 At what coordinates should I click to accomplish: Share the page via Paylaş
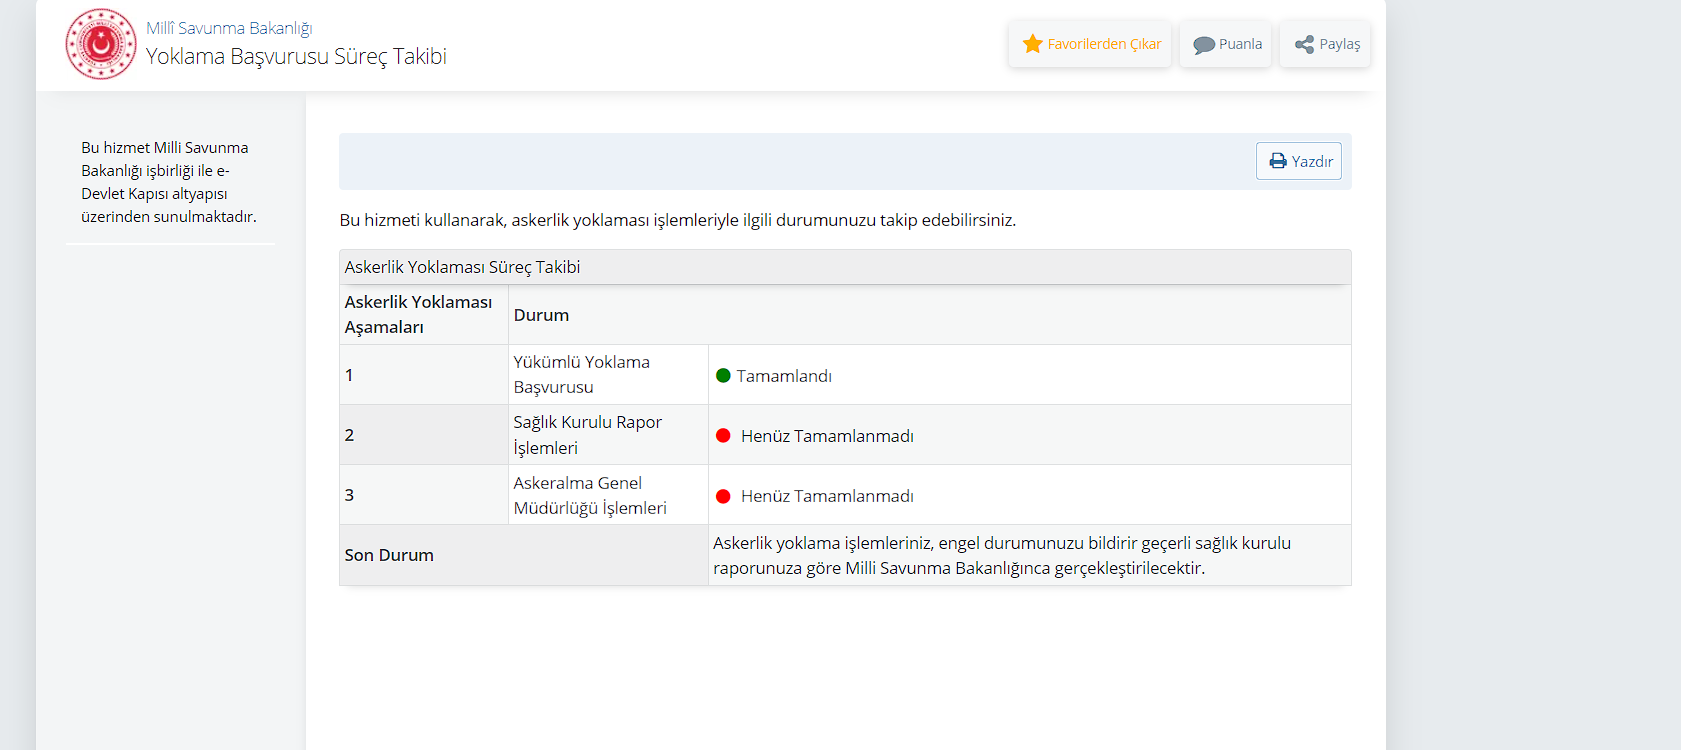1326,44
